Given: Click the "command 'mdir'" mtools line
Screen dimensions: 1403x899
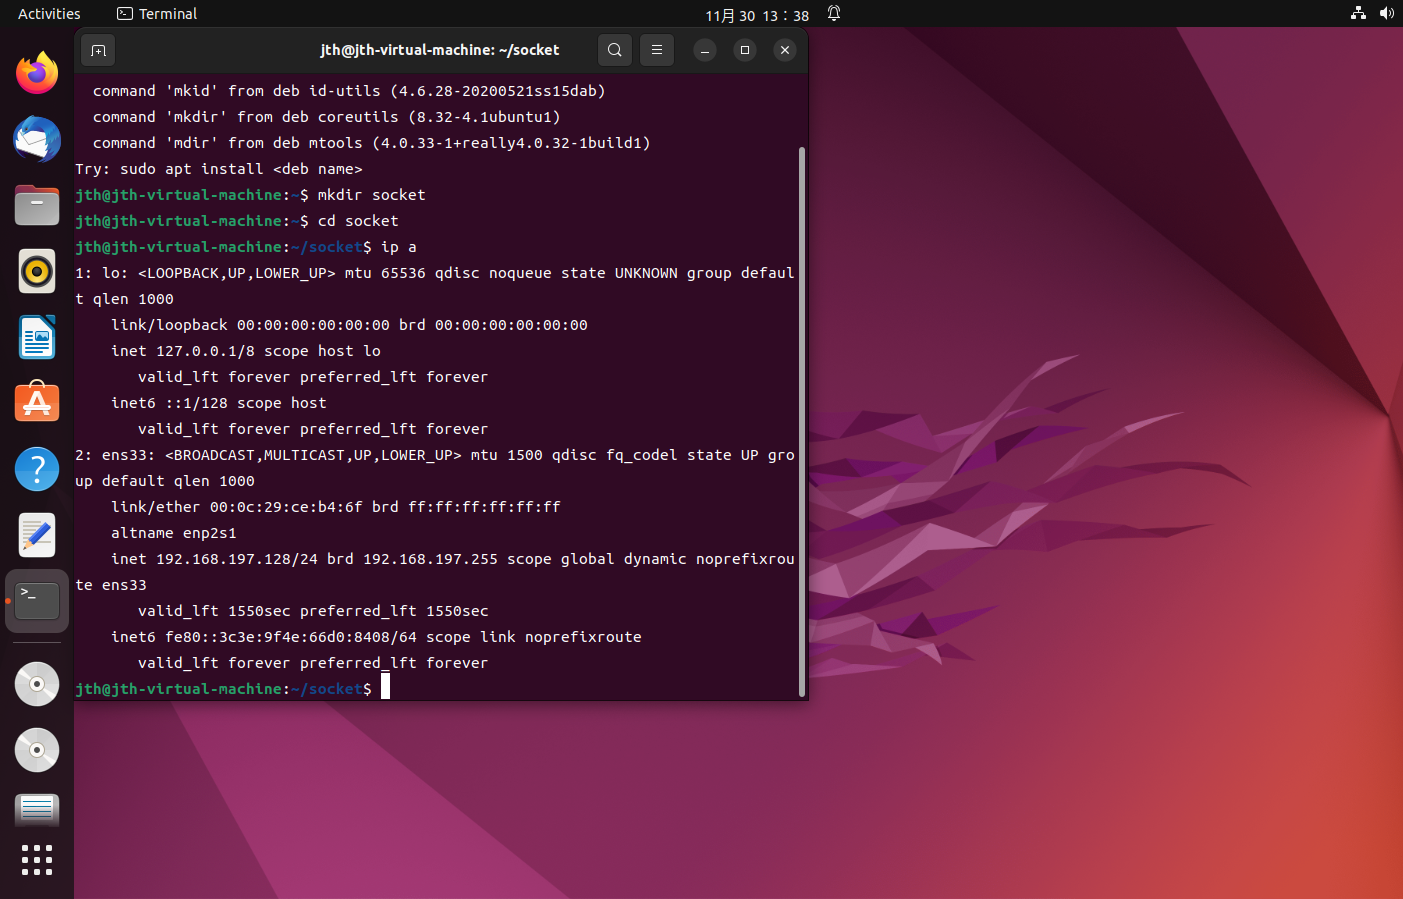Looking at the screenshot, I should (x=372, y=143).
